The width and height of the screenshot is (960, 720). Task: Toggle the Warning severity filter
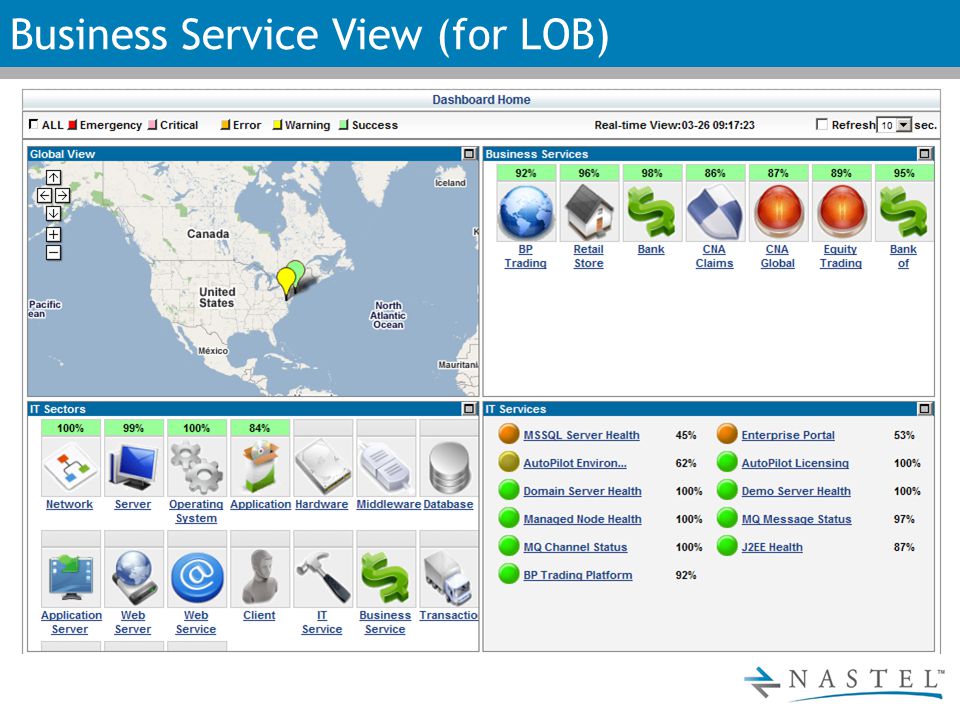coord(277,125)
